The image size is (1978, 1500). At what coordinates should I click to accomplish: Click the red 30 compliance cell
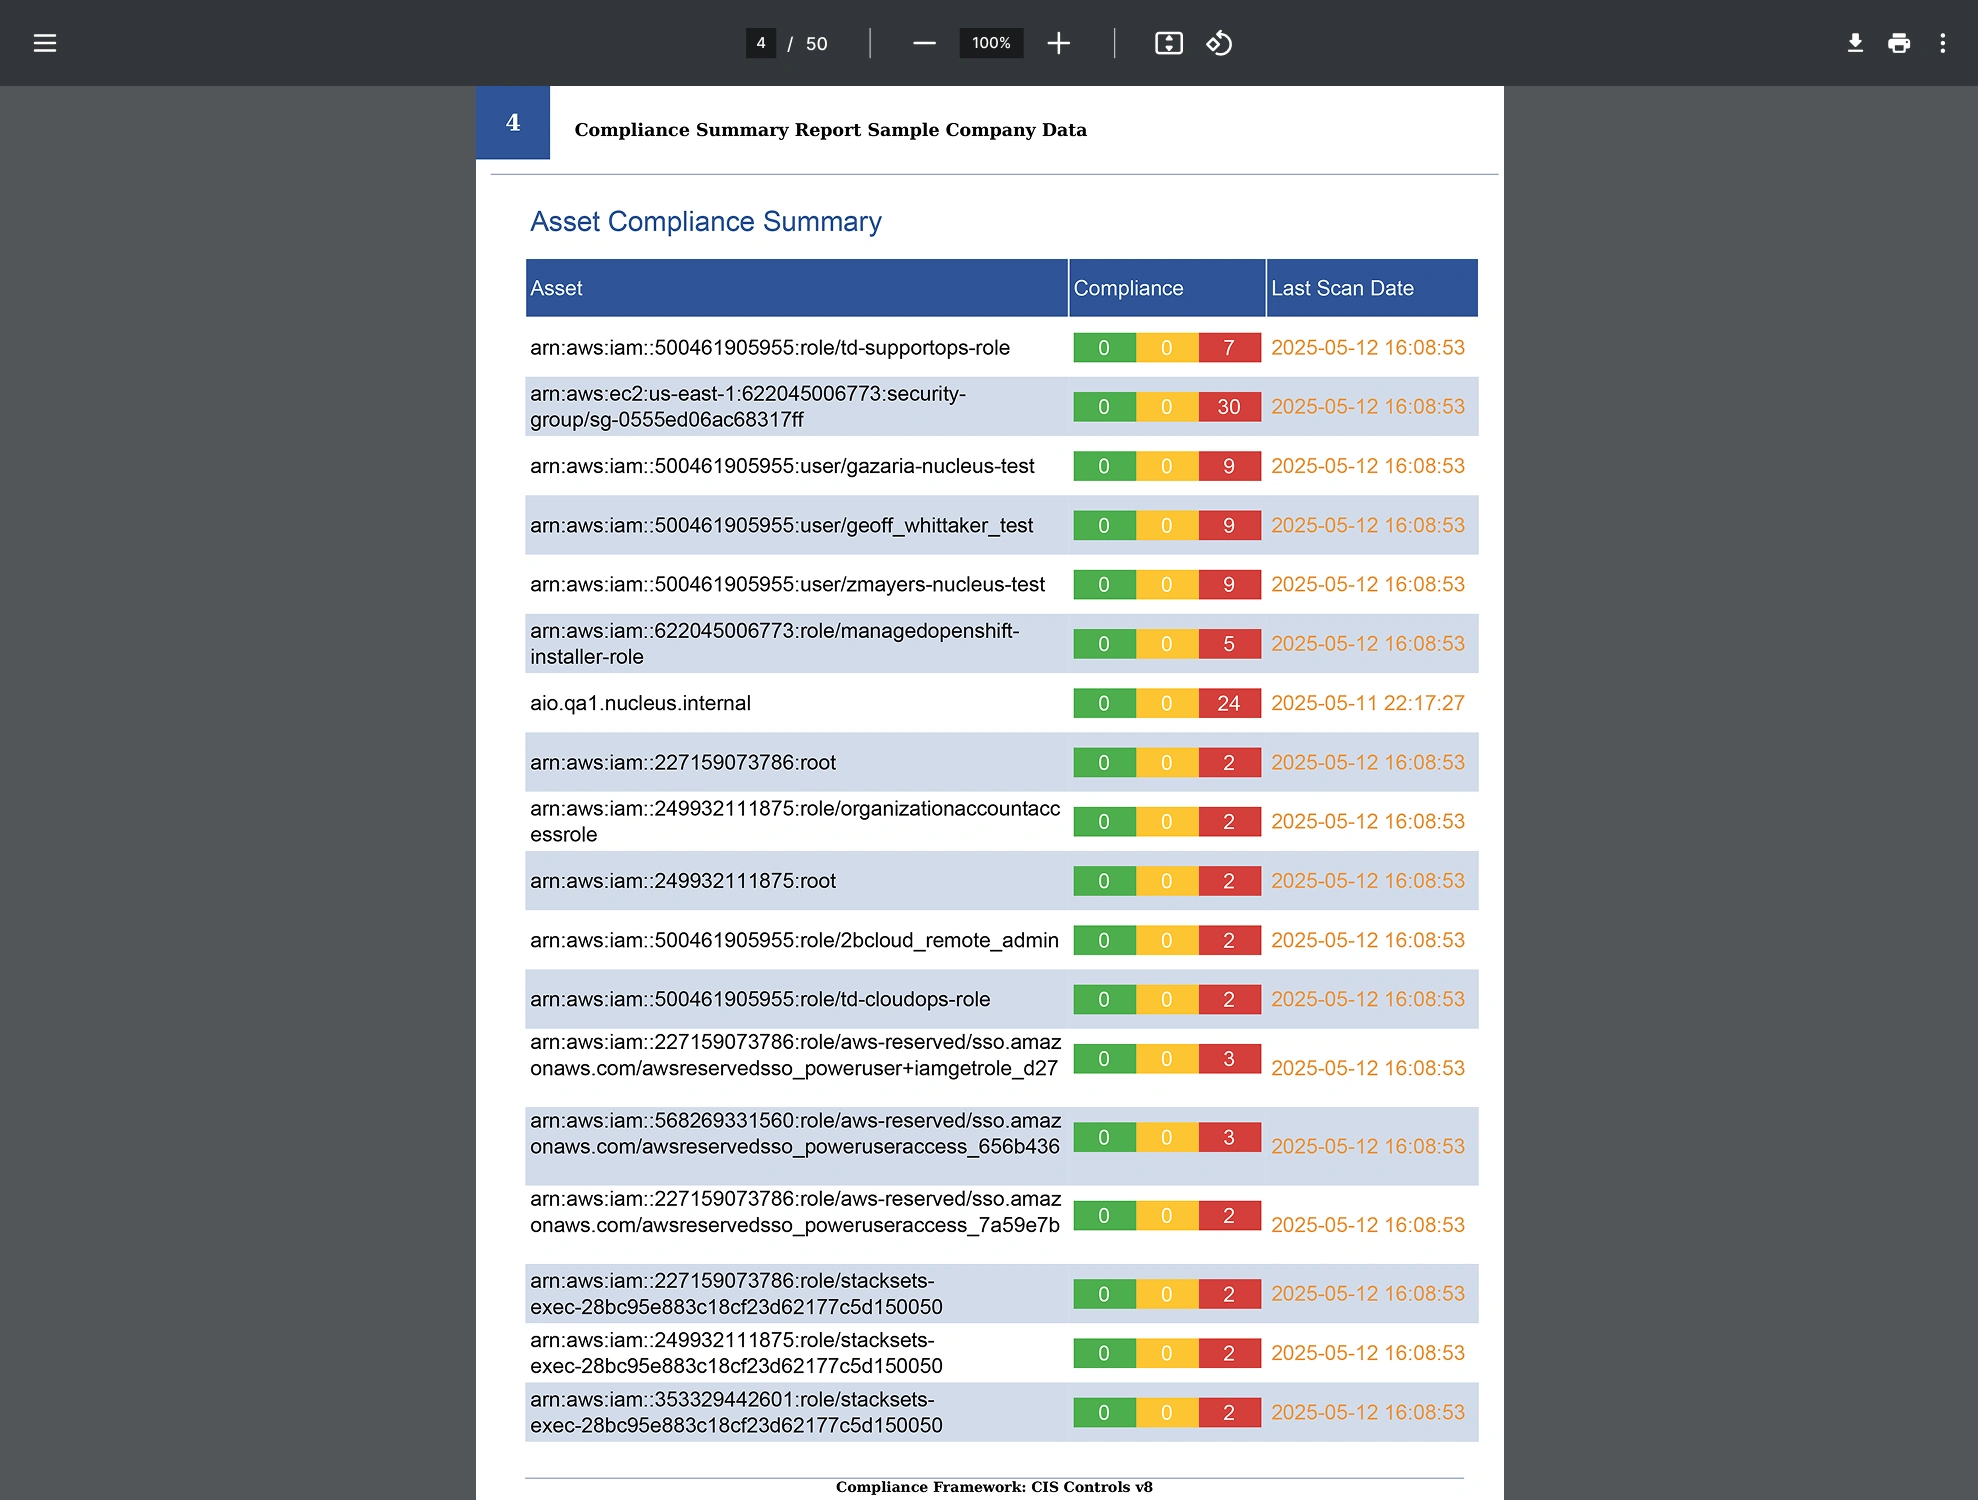pyautogui.click(x=1229, y=407)
